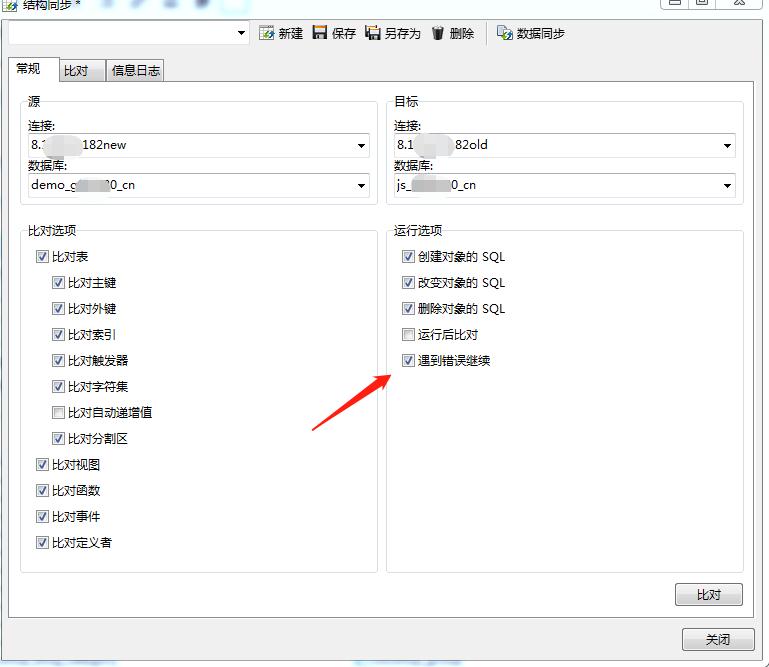
Task: Click the 另存为 (Save As) icon
Action: tap(373, 33)
